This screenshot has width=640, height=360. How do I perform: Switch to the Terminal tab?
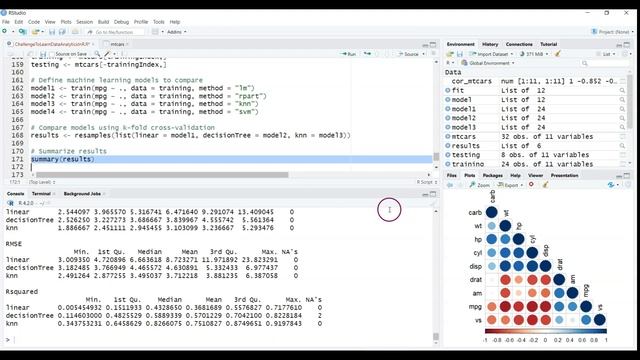[41, 193]
